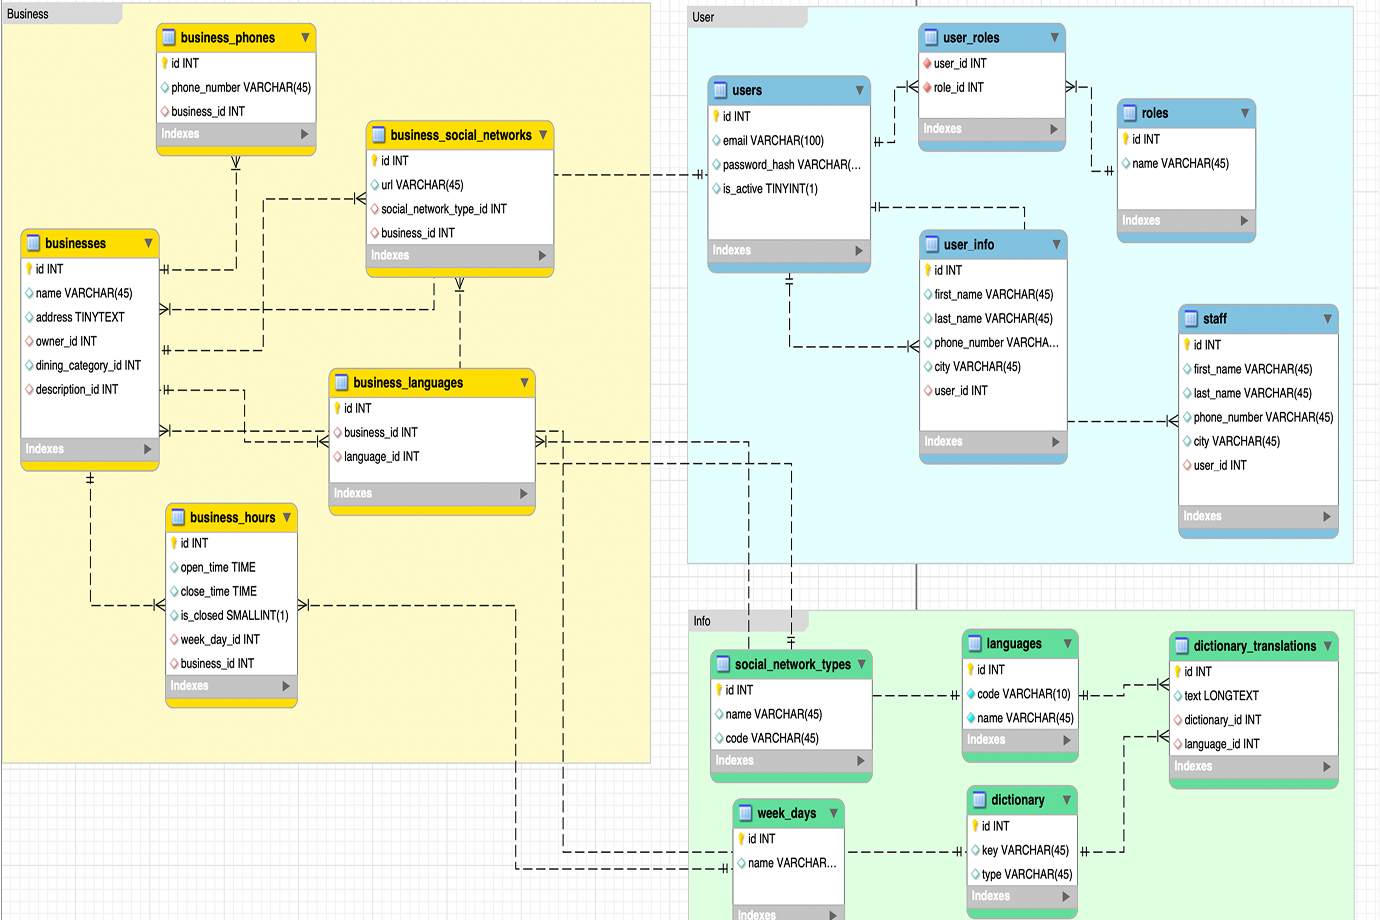The image size is (1380, 920).
Task: Select the Info layer label tab
Action: (748, 621)
